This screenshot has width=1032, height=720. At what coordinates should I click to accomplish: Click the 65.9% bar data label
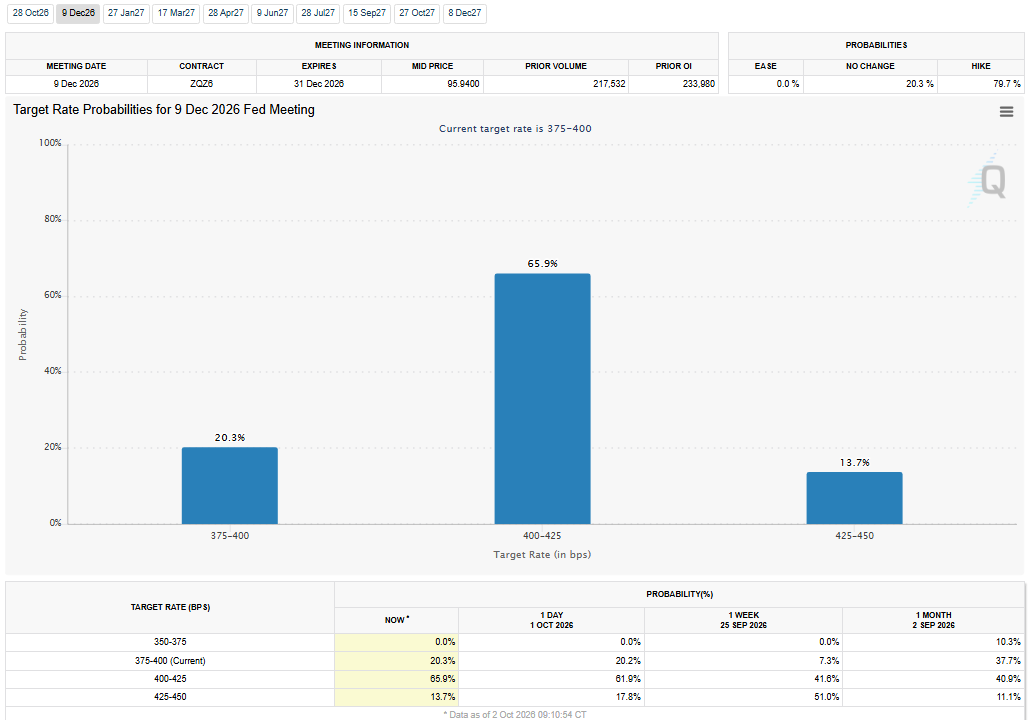click(542, 264)
